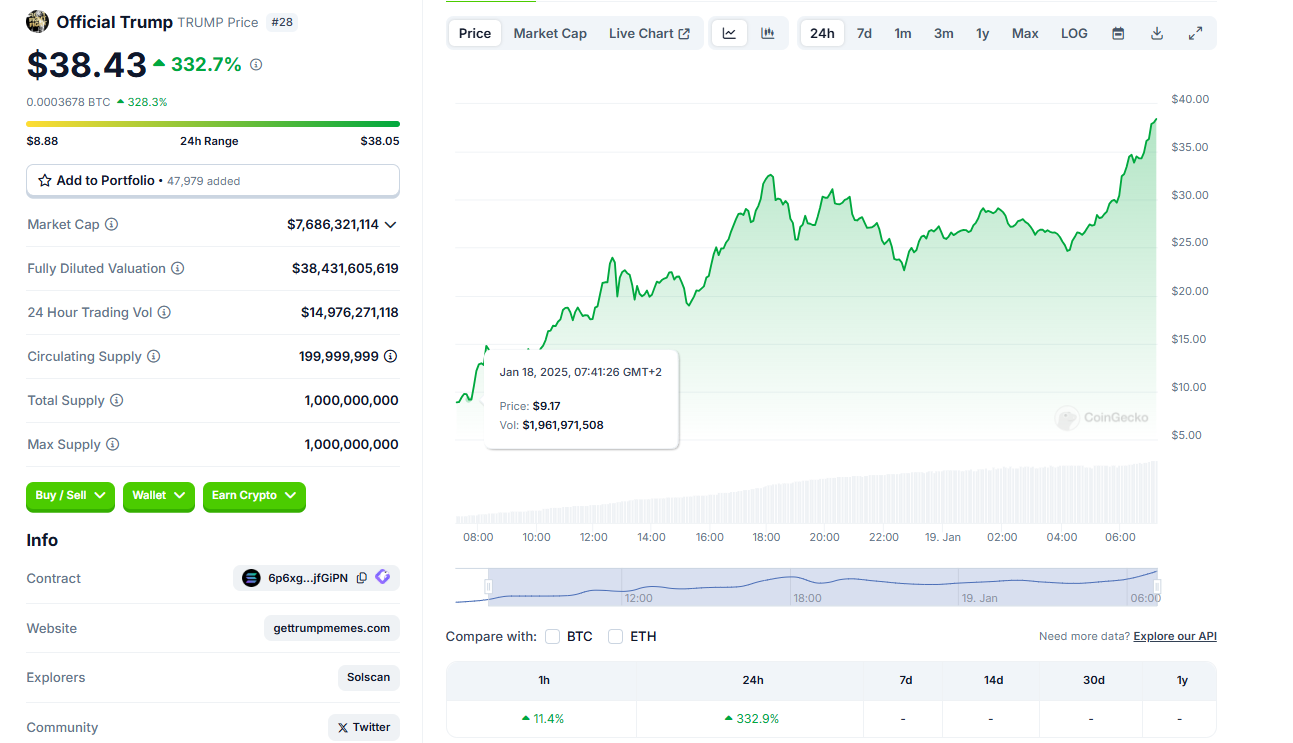The width and height of the screenshot is (1293, 743).
Task: Click the $38,431,605,619 valuation value
Action: click(345, 269)
